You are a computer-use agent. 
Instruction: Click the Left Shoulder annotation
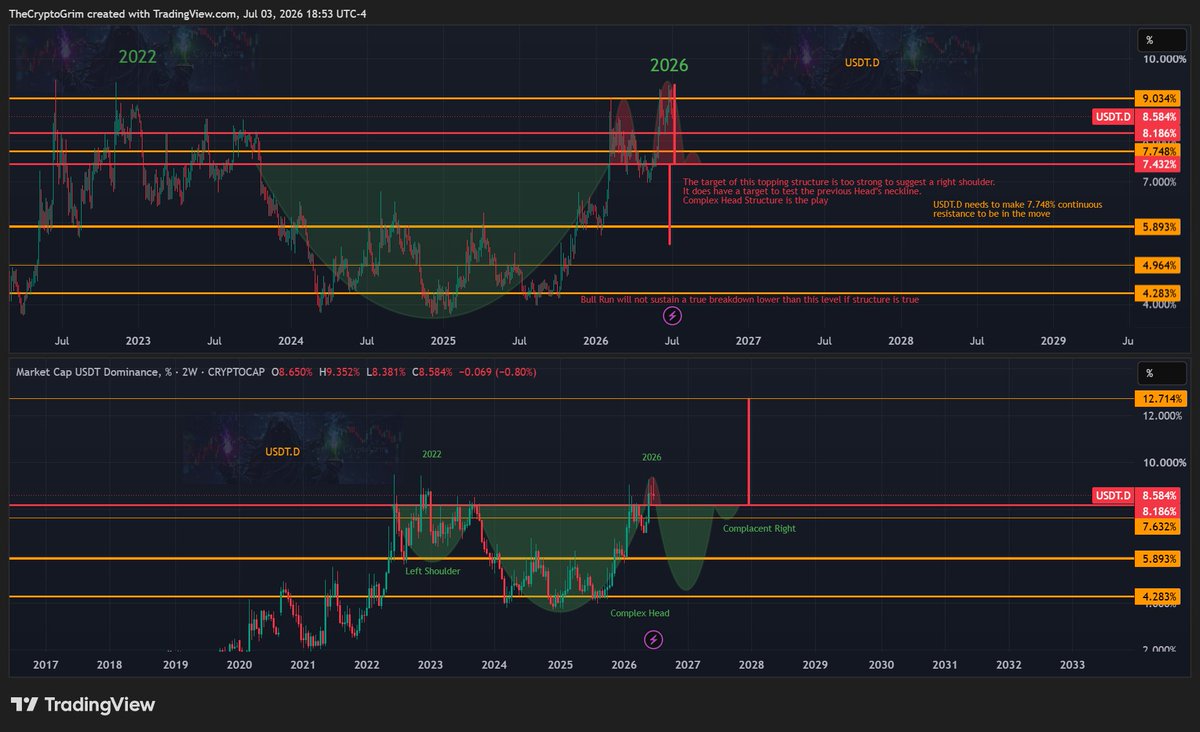coord(433,571)
